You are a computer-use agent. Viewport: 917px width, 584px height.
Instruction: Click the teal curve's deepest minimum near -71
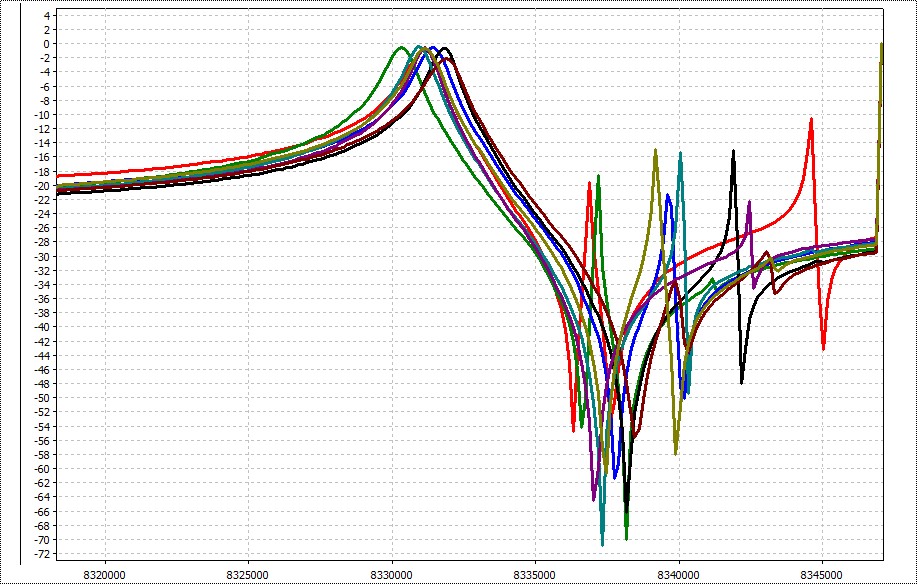click(602, 544)
